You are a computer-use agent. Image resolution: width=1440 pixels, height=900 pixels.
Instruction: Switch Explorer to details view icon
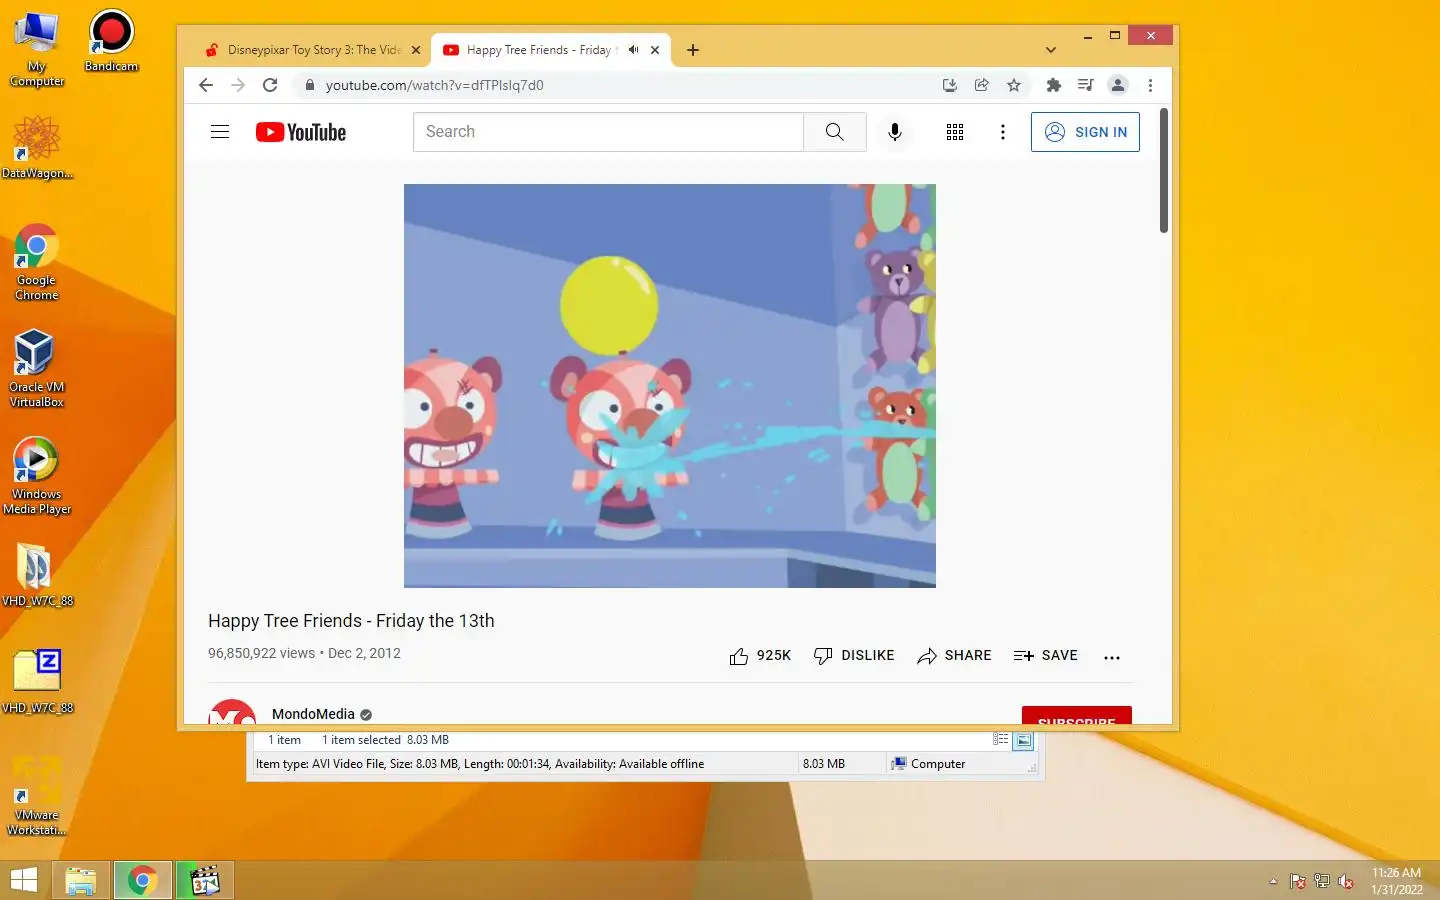1001,740
